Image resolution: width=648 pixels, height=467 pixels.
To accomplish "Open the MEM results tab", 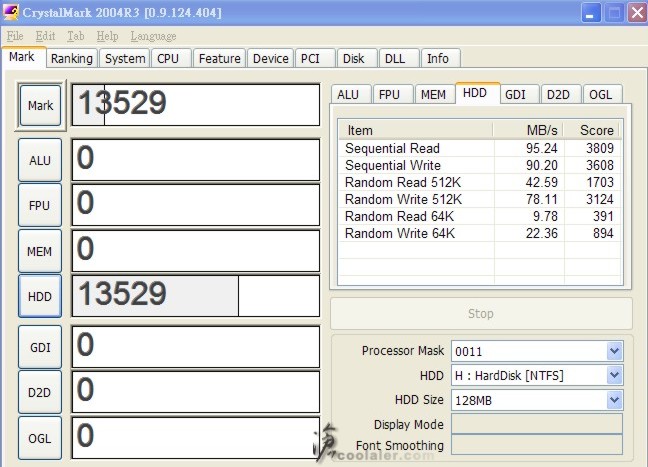I will [435, 94].
